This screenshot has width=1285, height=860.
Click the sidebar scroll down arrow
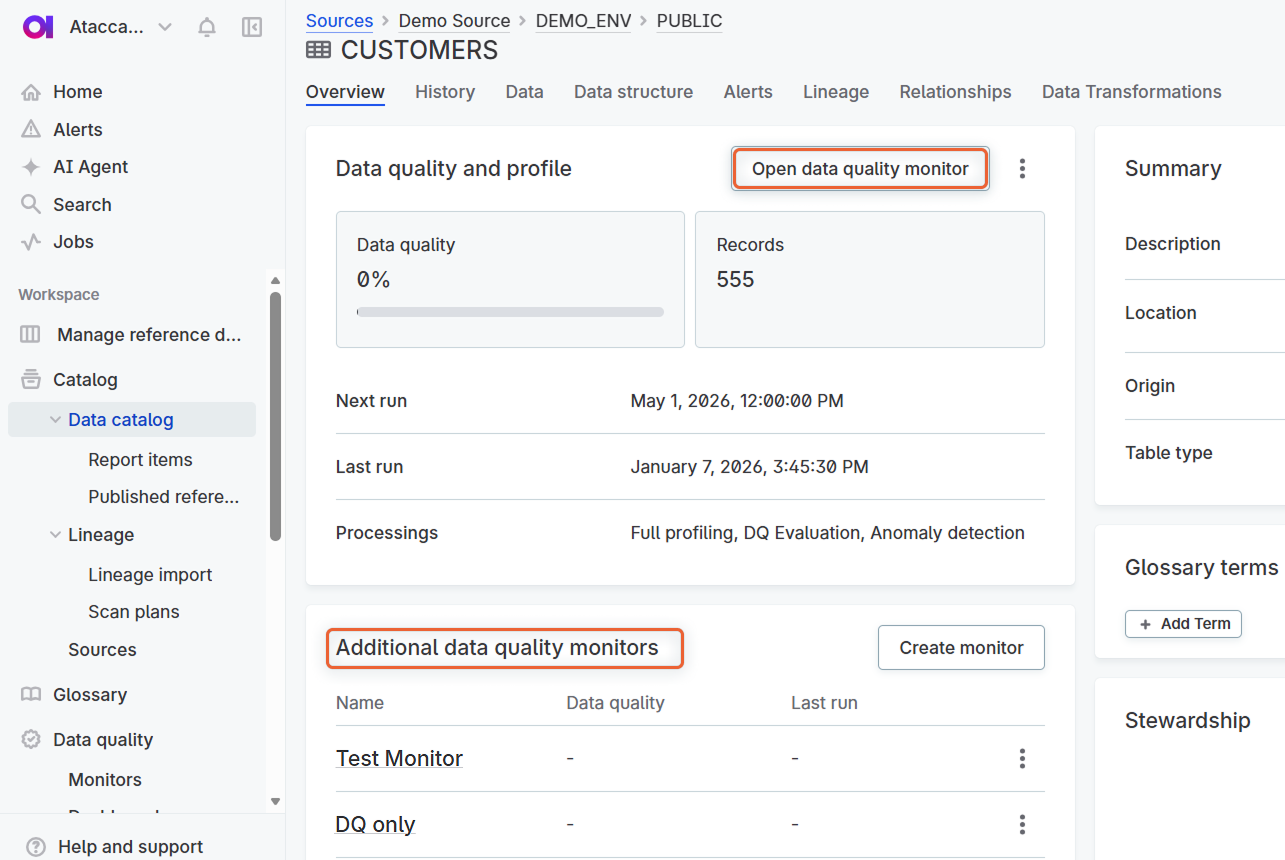(276, 801)
